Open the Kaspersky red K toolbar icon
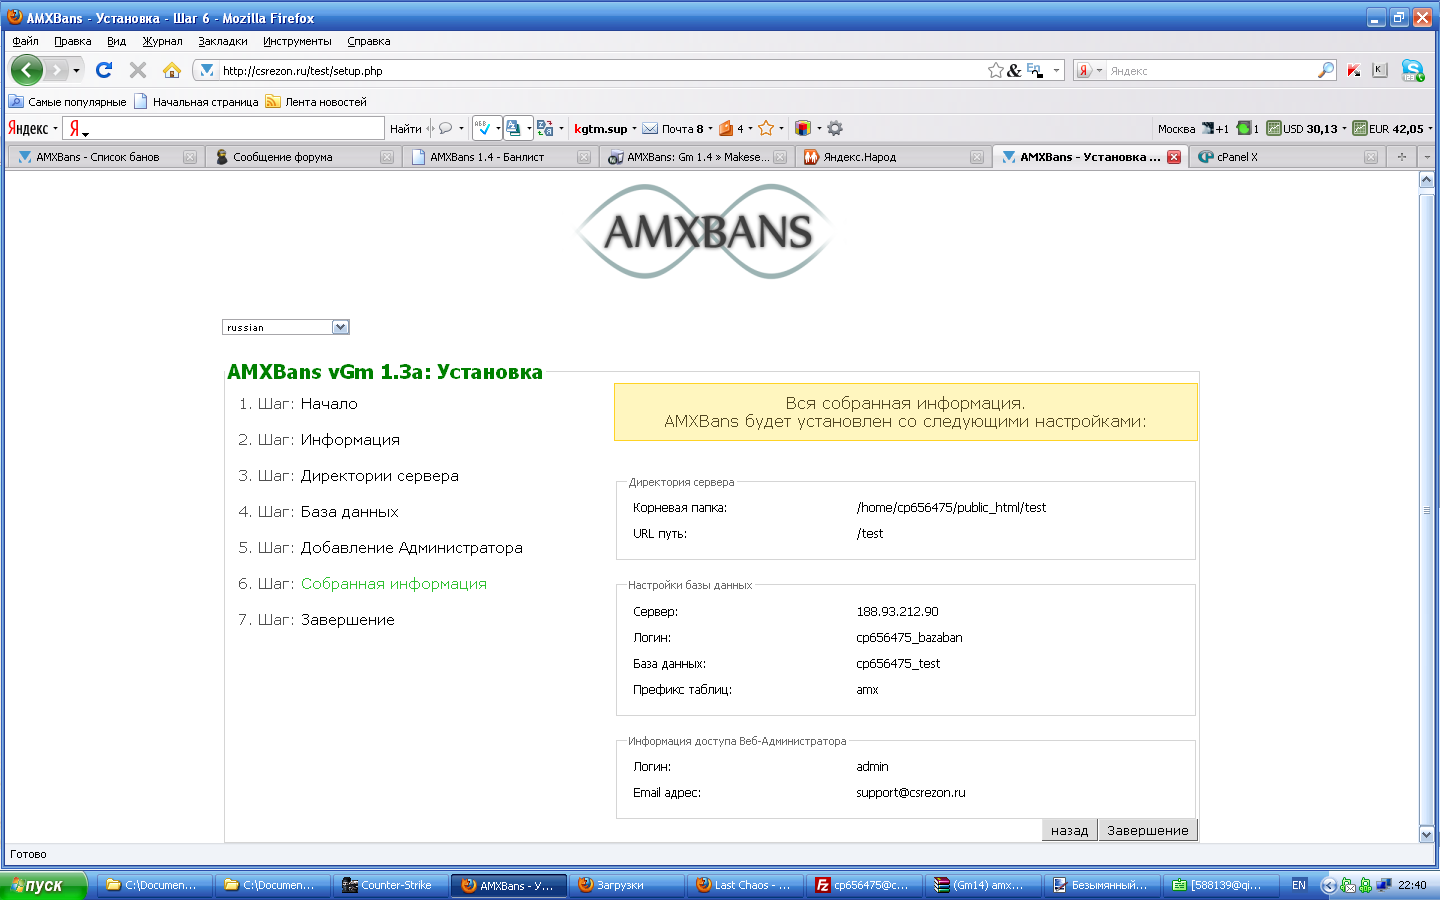1440x900 pixels. point(1354,70)
